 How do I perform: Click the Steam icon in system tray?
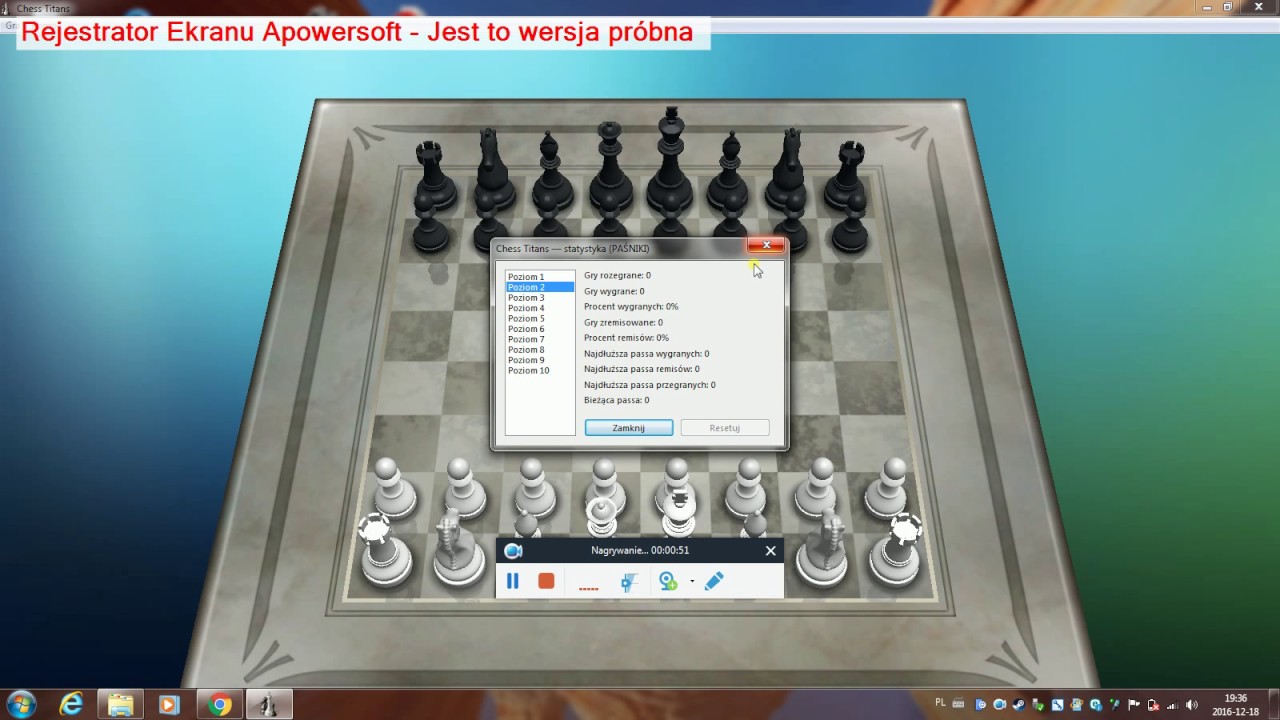tap(1019, 705)
